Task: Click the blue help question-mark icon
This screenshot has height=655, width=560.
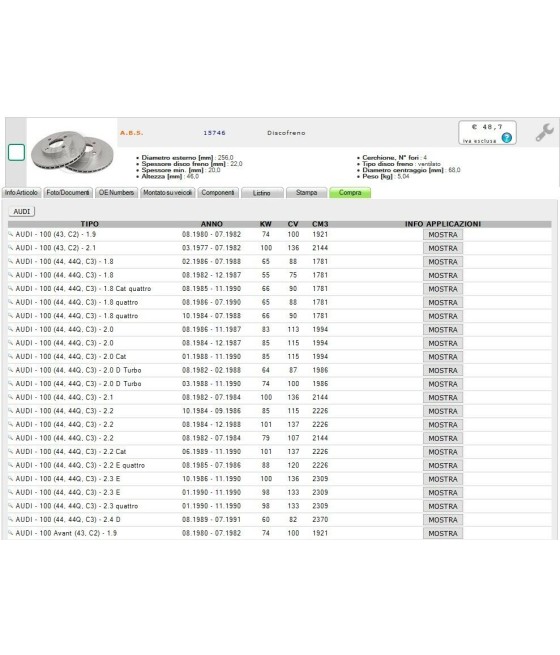Action: (x=507, y=137)
